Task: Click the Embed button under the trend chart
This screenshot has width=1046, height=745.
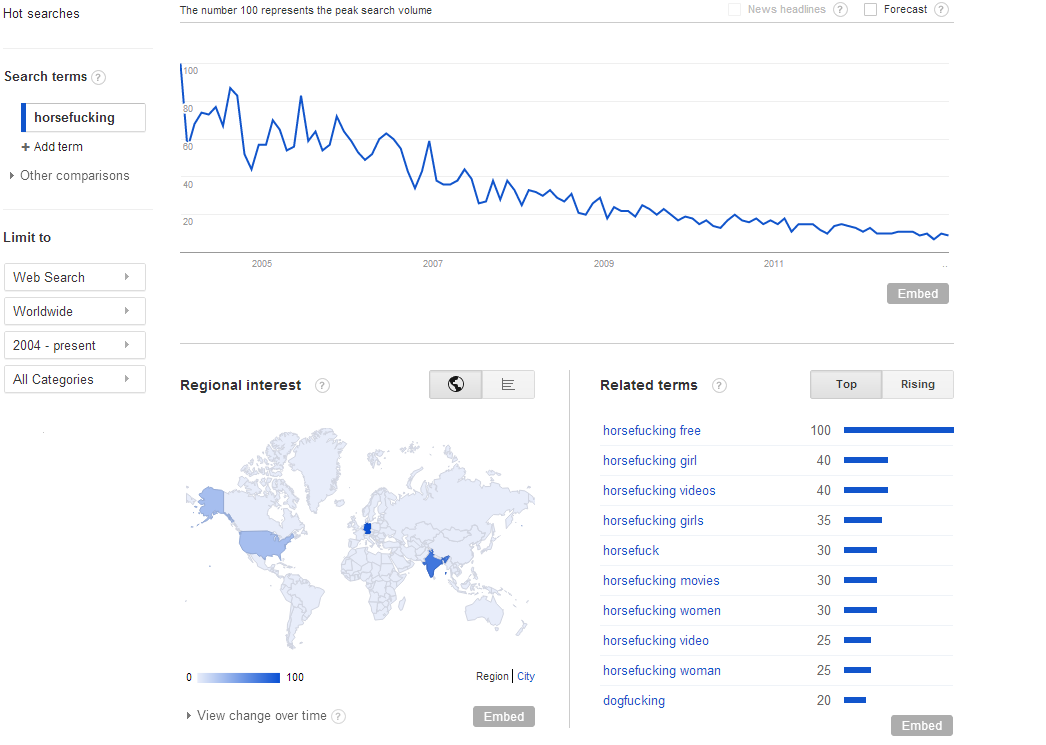Action: click(x=917, y=294)
